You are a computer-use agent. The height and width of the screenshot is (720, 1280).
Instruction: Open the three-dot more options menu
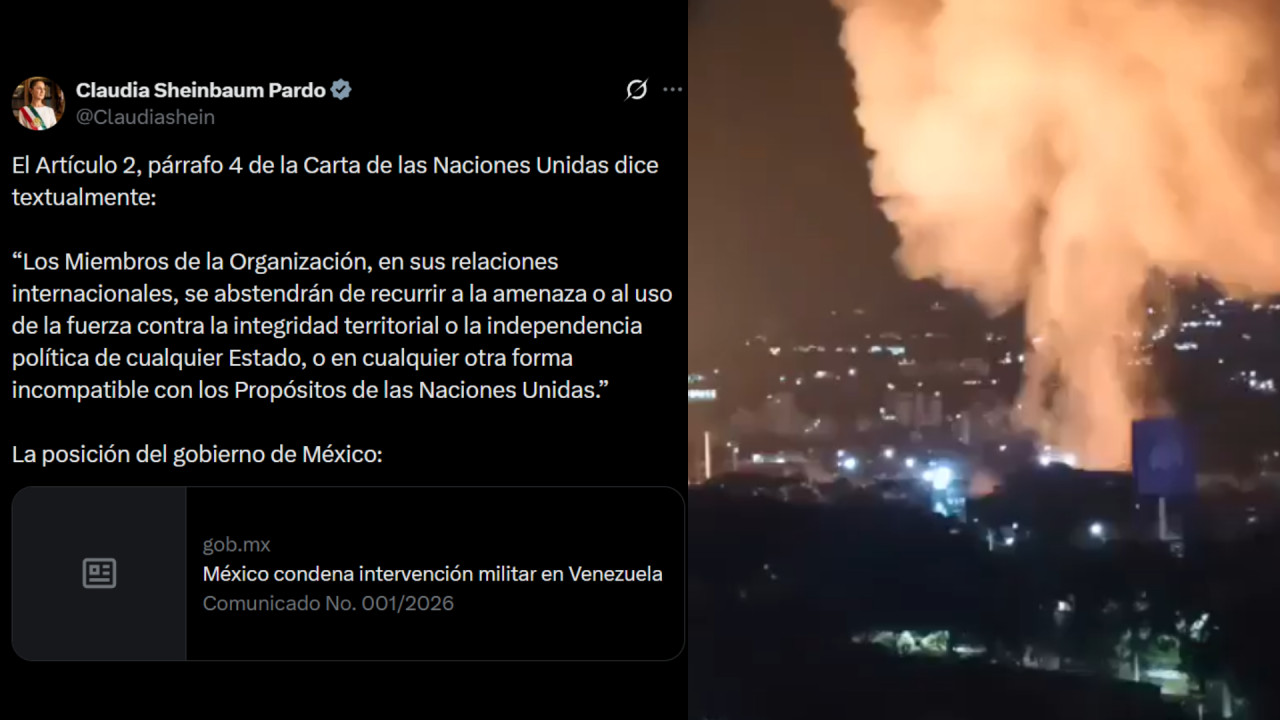click(673, 90)
